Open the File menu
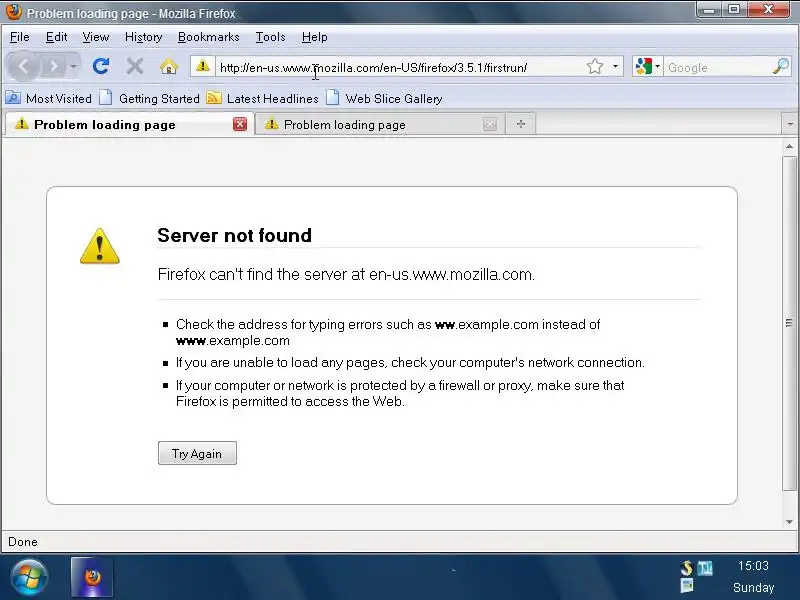This screenshot has width=800, height=600. tap(19, 37)
